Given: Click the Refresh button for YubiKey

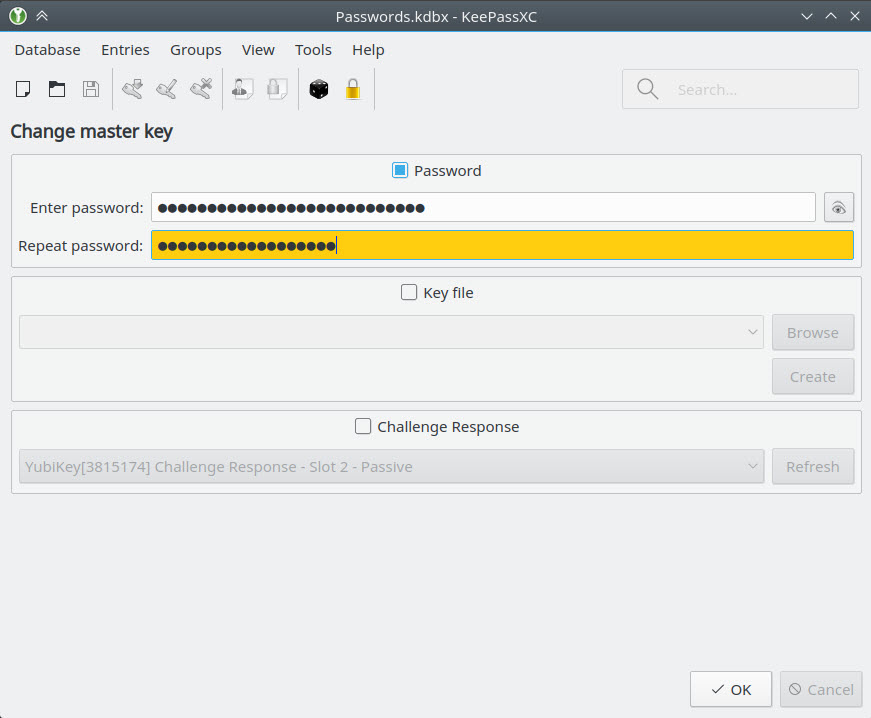Looking at the screenshot, I should pos(813,466).
